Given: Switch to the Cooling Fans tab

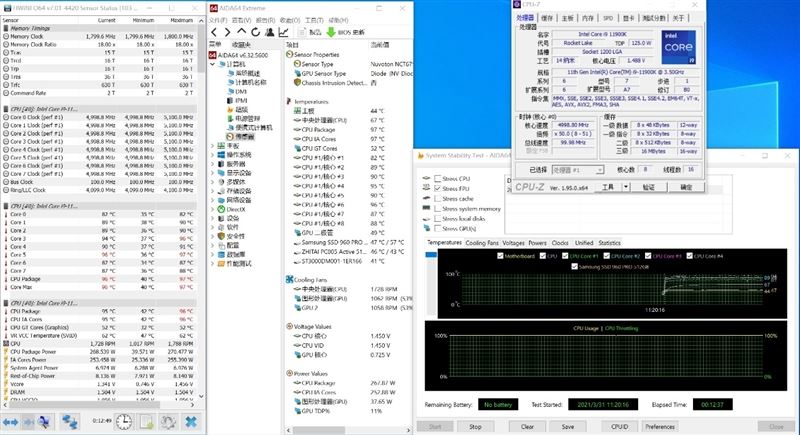Looking at the screenshot, I should pos(482,243).
